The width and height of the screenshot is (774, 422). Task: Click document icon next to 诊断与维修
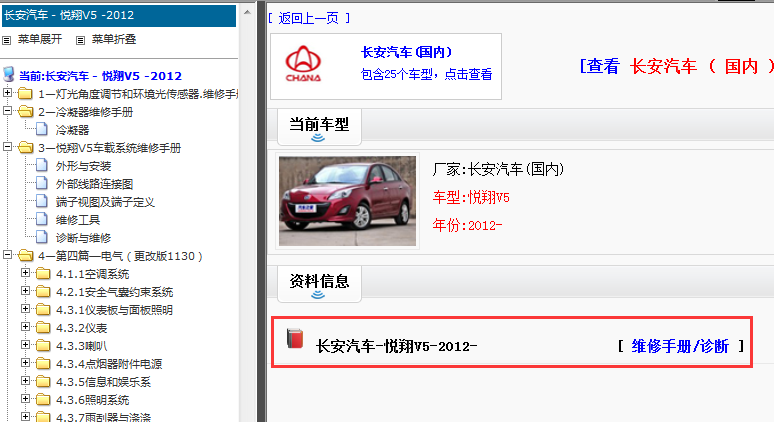42,237
